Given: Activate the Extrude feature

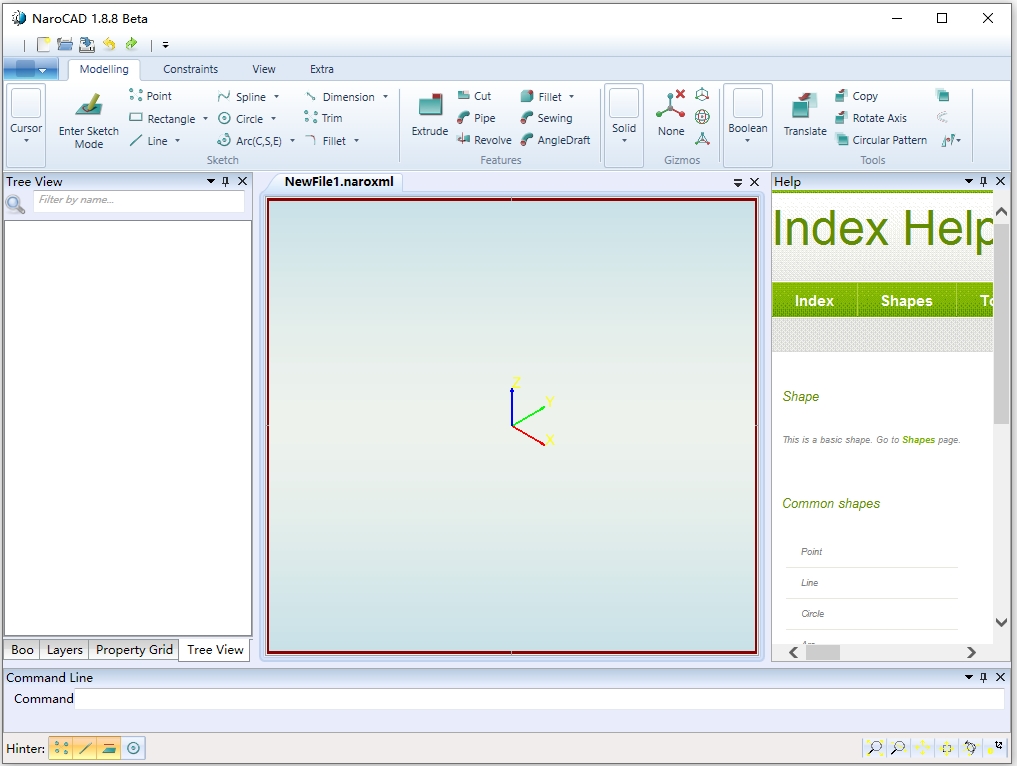Looking at the screenshot, I should click(429, 115).
